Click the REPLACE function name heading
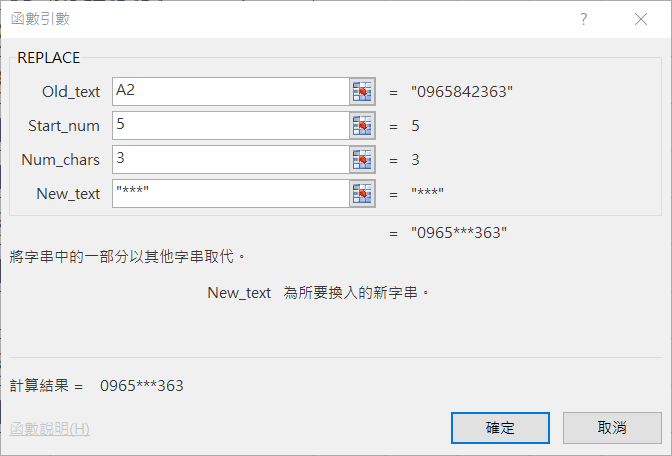The height and width of the screenshot is (456, 672). pyautogui.click(x=48, y=58)
